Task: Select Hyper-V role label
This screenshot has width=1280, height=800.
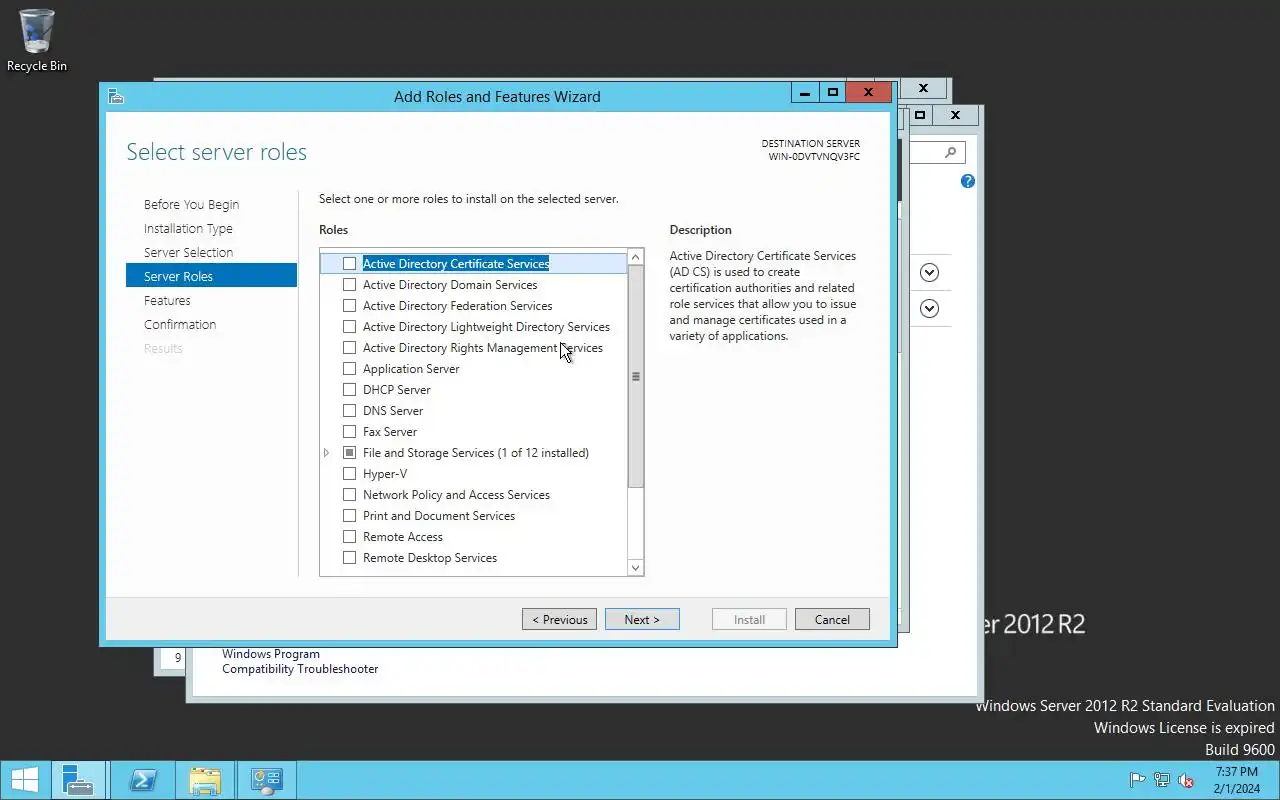Action: click(x=385, y=474)
